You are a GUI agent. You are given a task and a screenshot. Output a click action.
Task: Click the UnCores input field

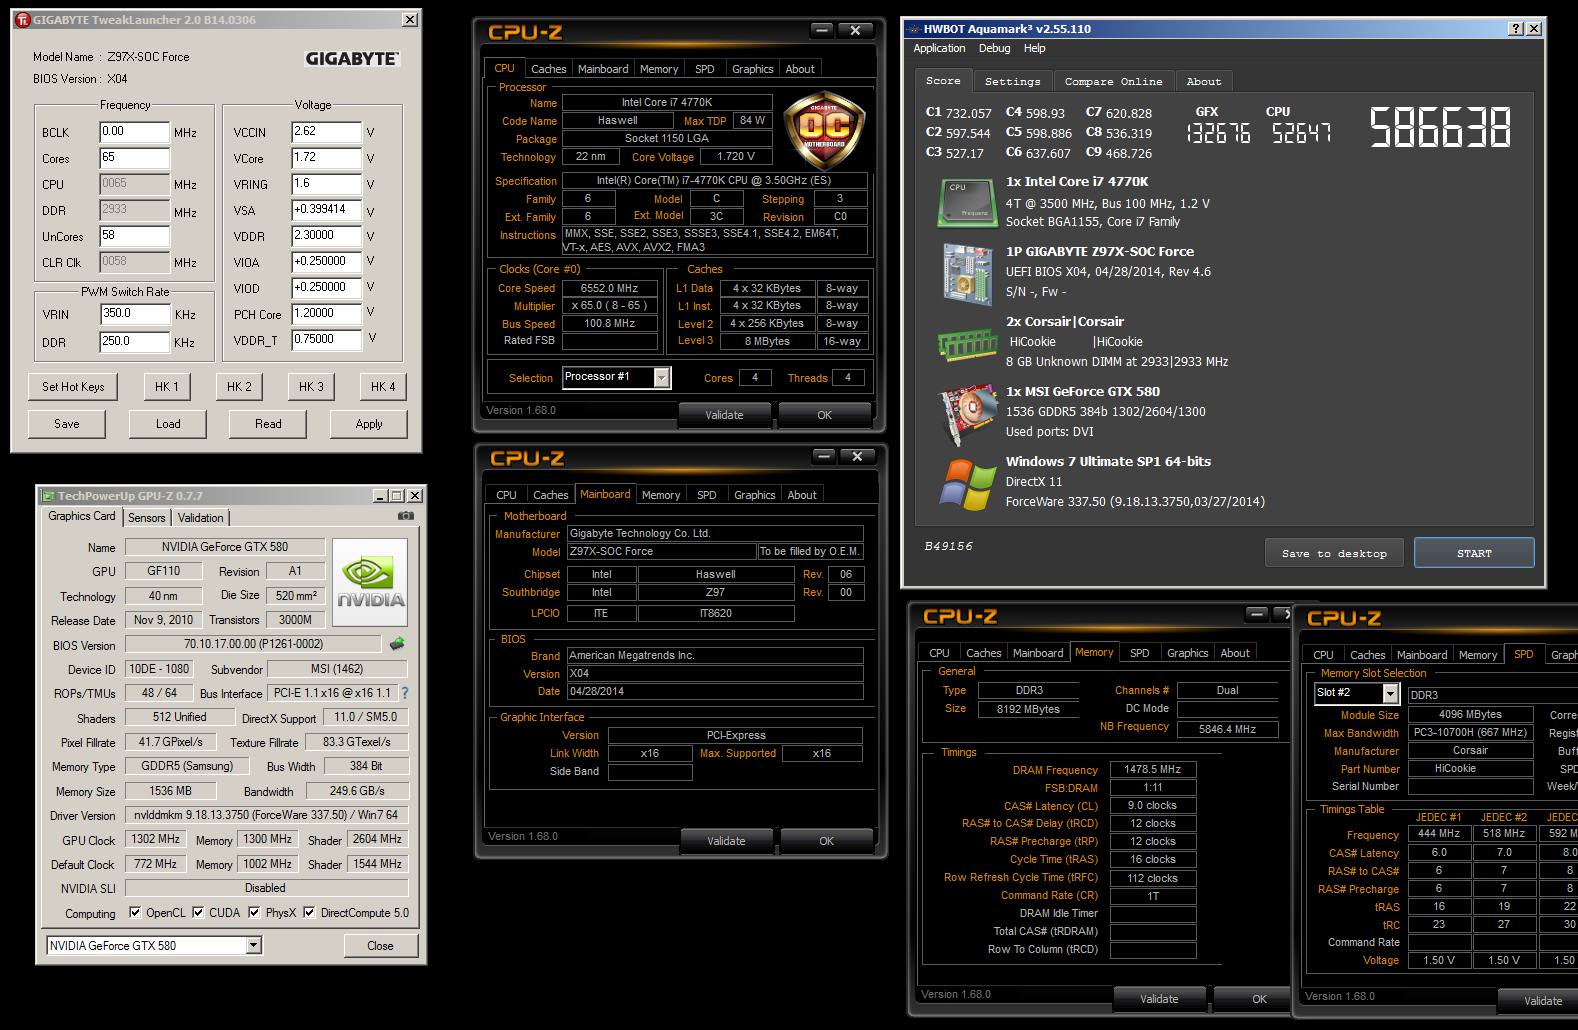click(135, 236)
